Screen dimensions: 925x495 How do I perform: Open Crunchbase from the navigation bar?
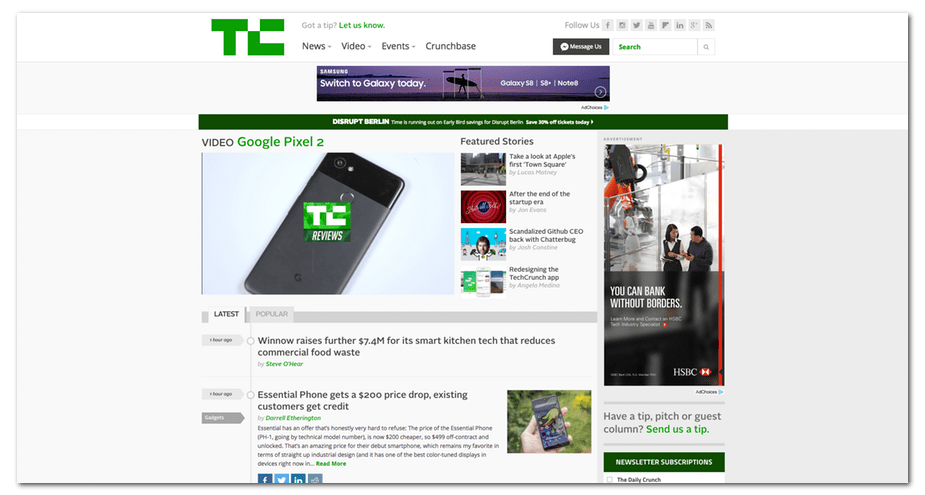tap(450, 46)
